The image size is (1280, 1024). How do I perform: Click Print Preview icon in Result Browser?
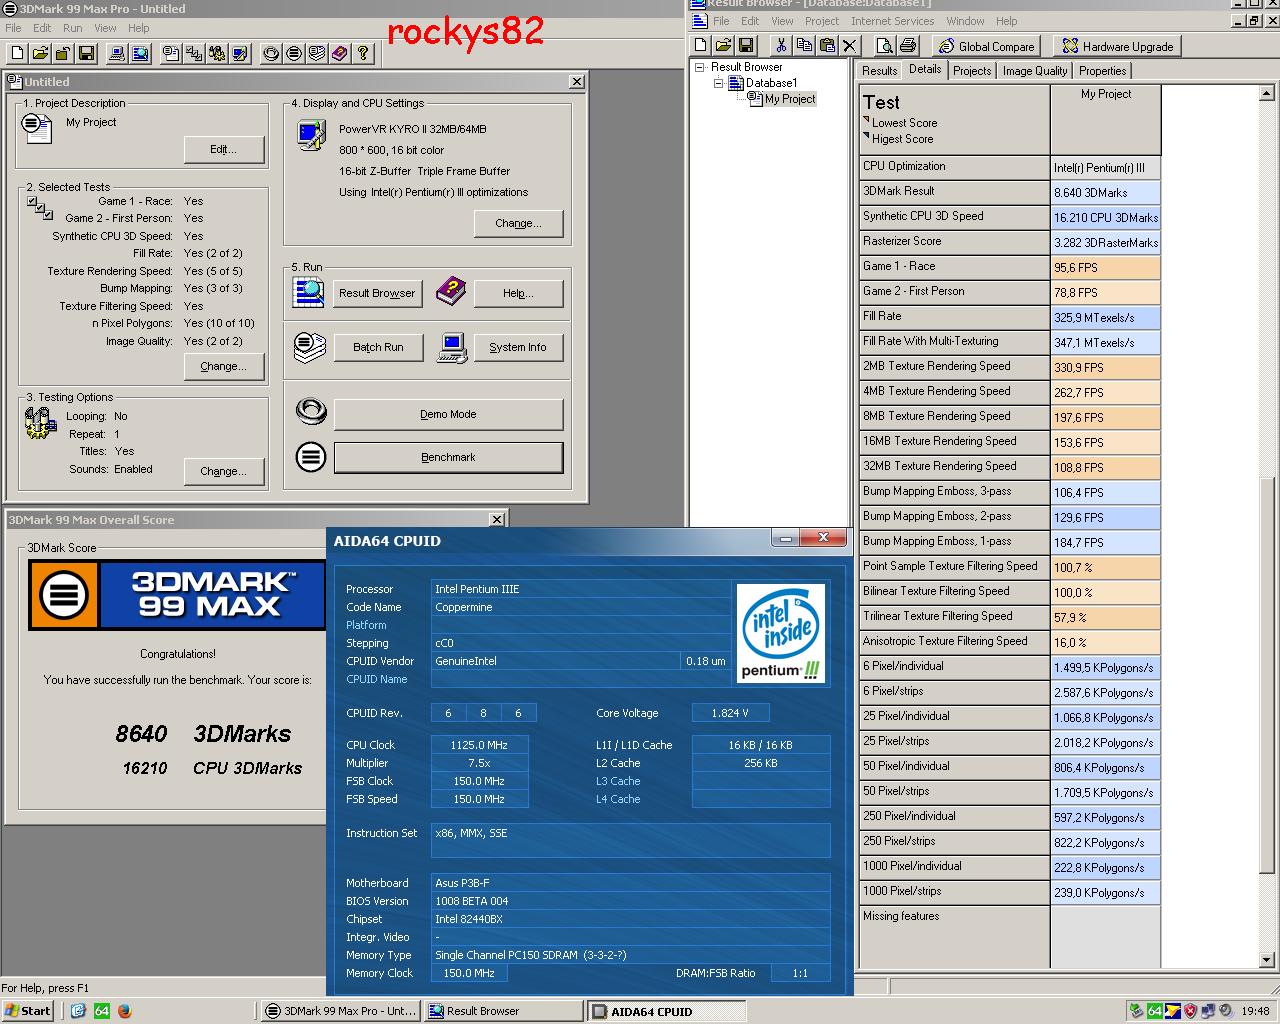(884, 45)
